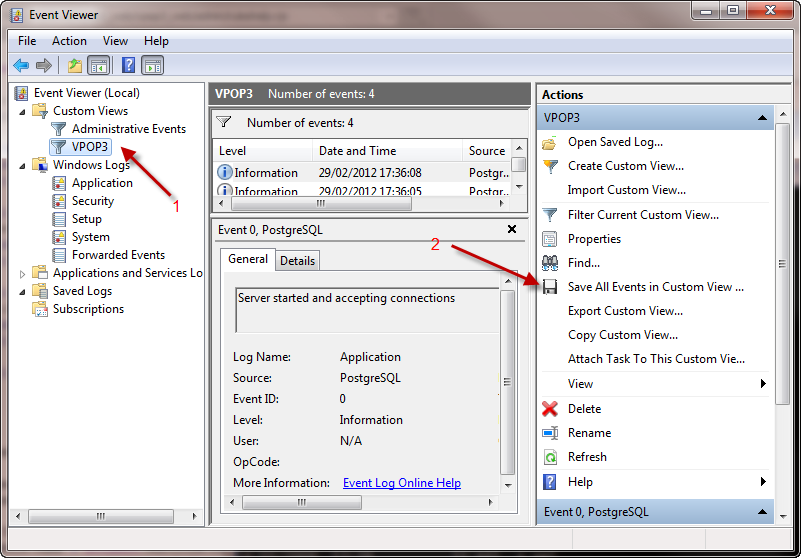Click the Application log icon in tree
Viewport: 801px width, 558px height.
click(59, 183)
